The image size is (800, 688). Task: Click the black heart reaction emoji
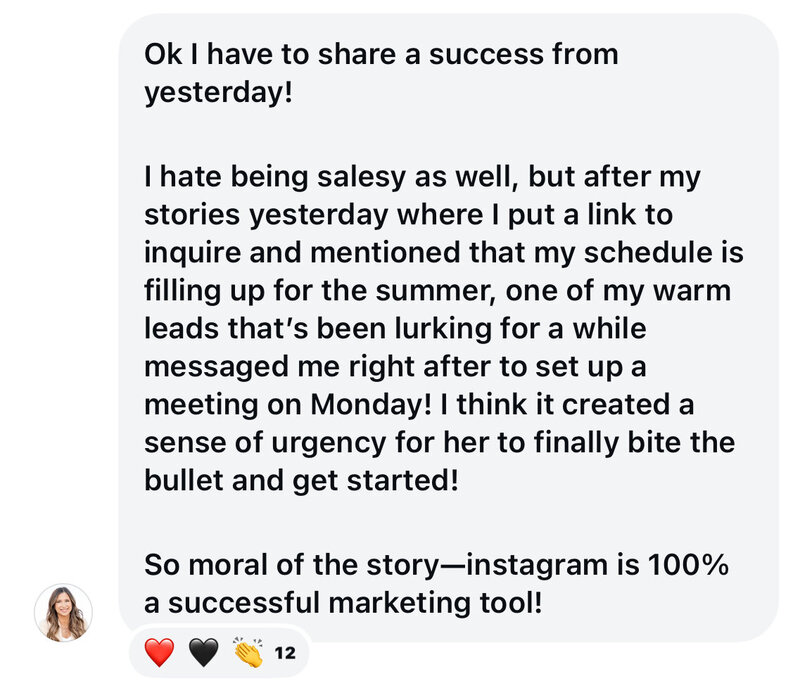(x=203, y=654)
